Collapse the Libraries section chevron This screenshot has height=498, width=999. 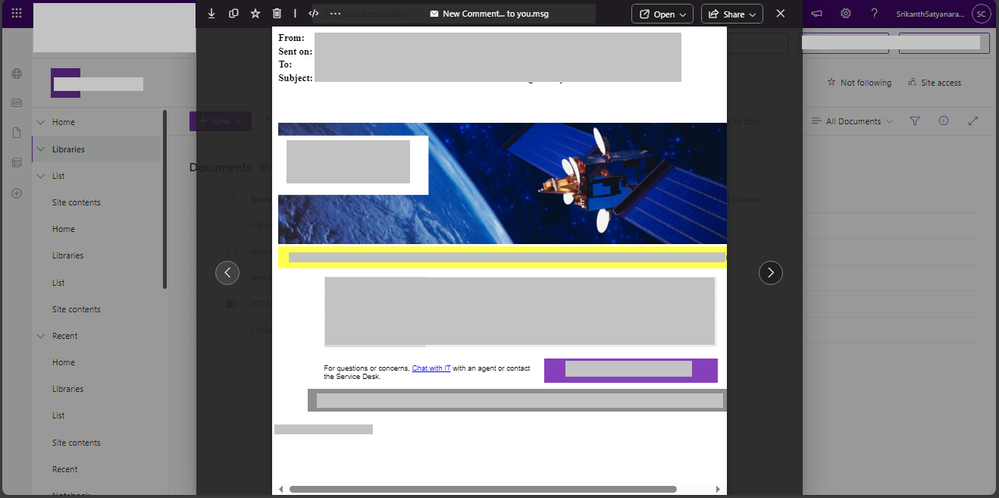[41, 149]
